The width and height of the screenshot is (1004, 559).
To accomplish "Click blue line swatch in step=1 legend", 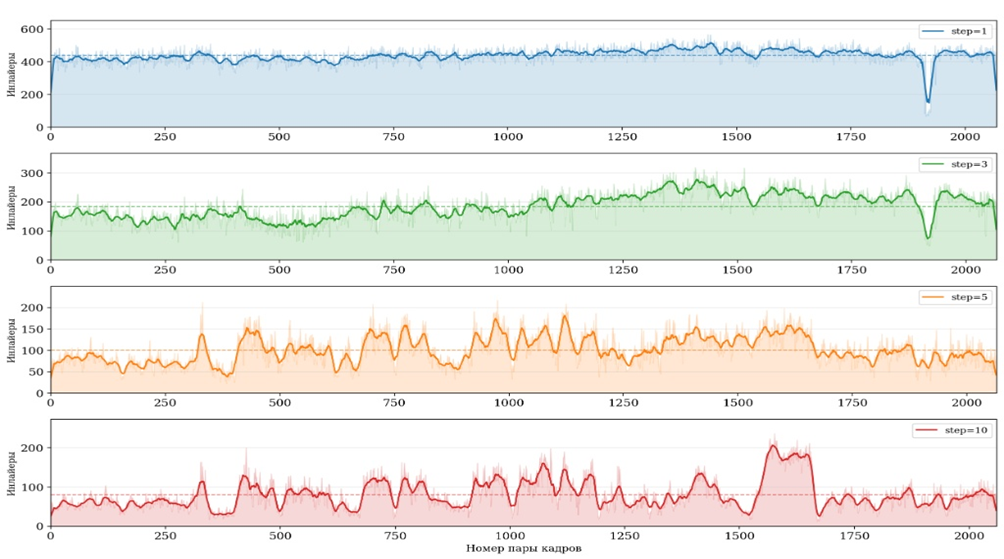I will point(932,31).
